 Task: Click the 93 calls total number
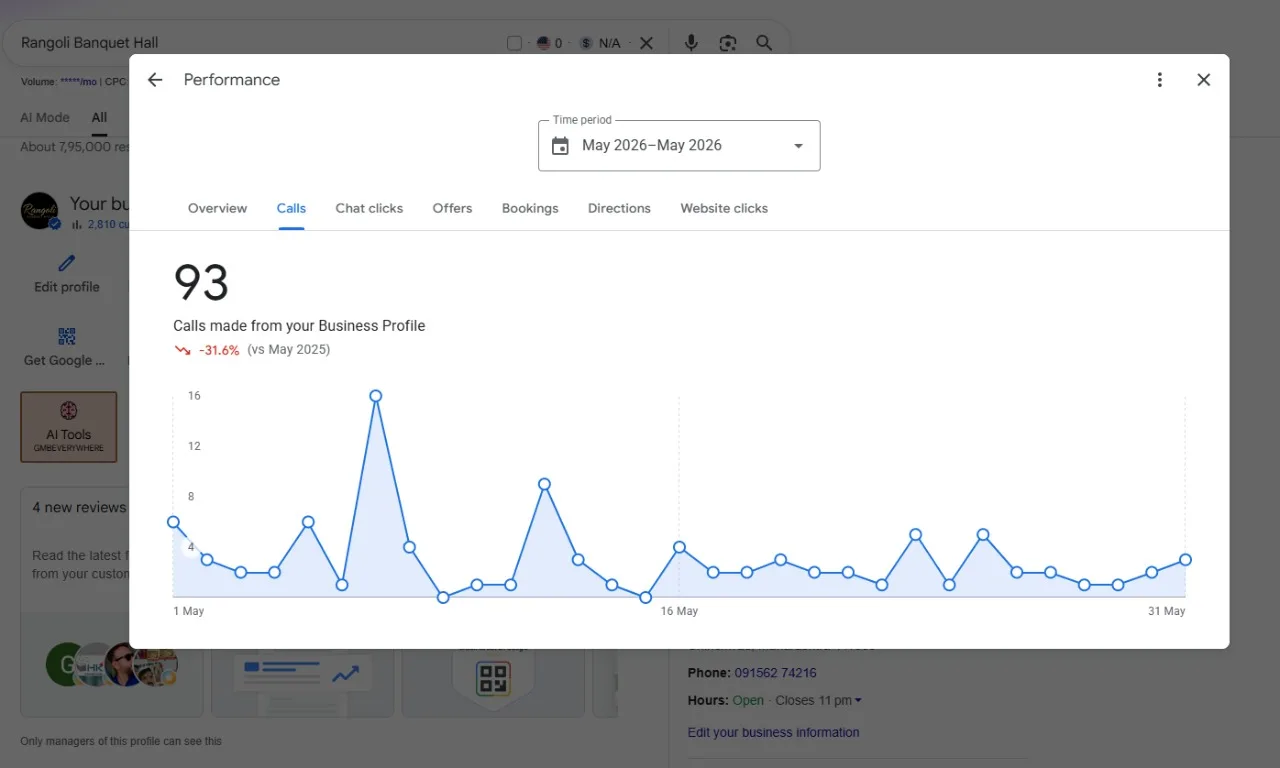[x=201, y=283]
